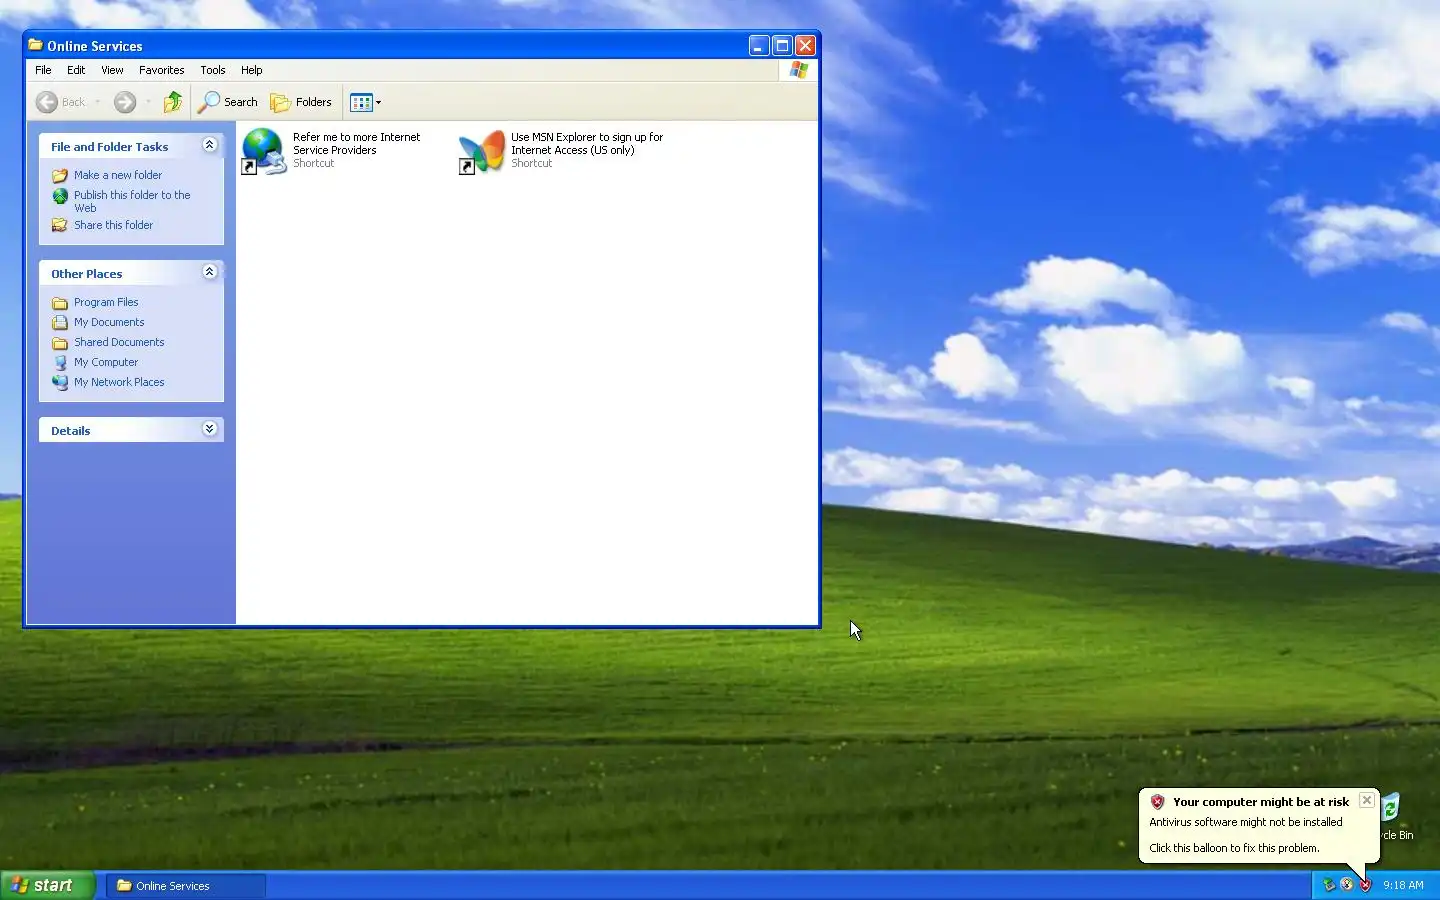Select 'Use MSN Explorer to sign up' label

(x=587, y=143)
